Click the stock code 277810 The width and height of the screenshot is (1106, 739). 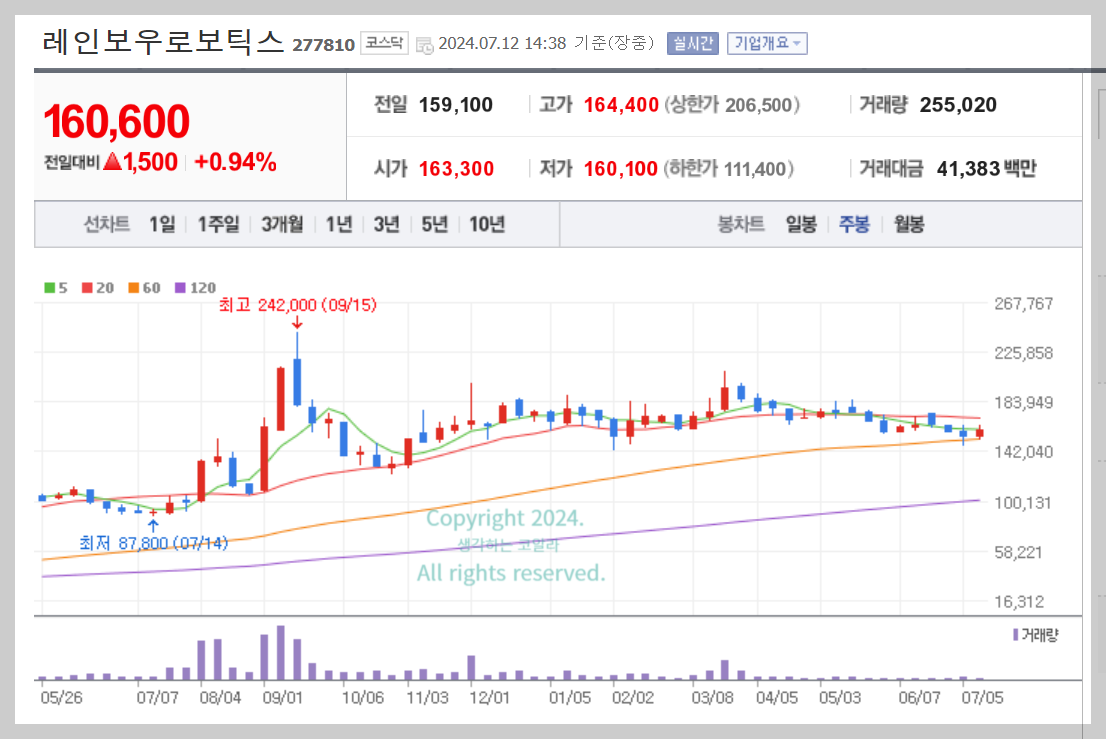pyautogui.click(x=323, y=45)
